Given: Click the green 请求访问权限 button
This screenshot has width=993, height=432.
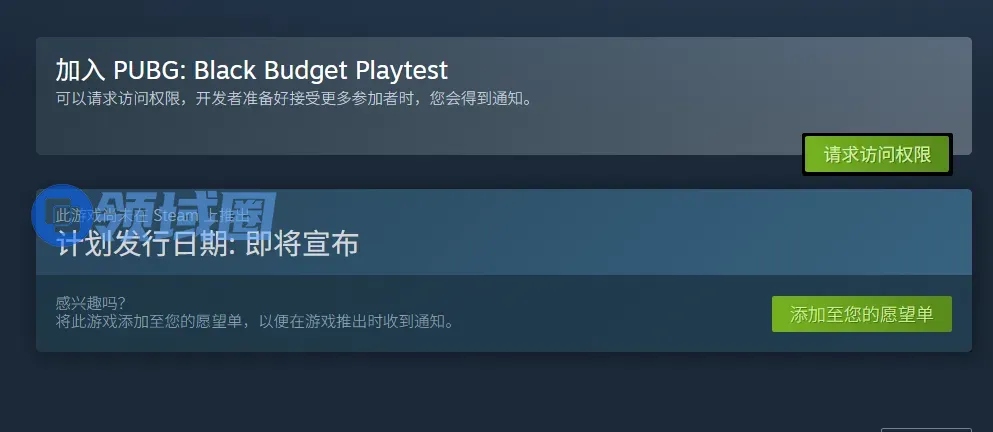Looking at the screenshot, I should click(877, 155).
